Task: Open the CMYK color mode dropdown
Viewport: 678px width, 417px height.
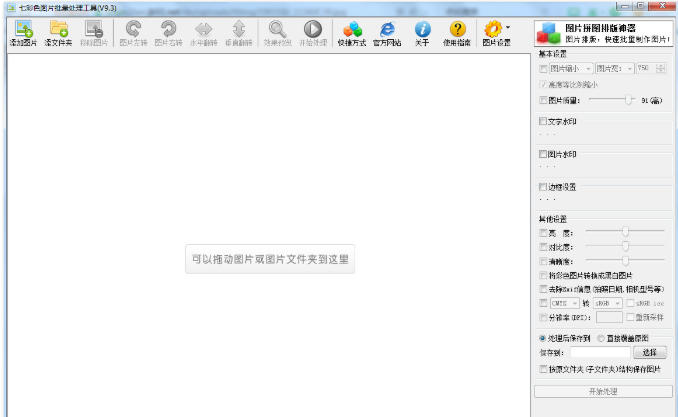Action: click(x=564, y=303)
